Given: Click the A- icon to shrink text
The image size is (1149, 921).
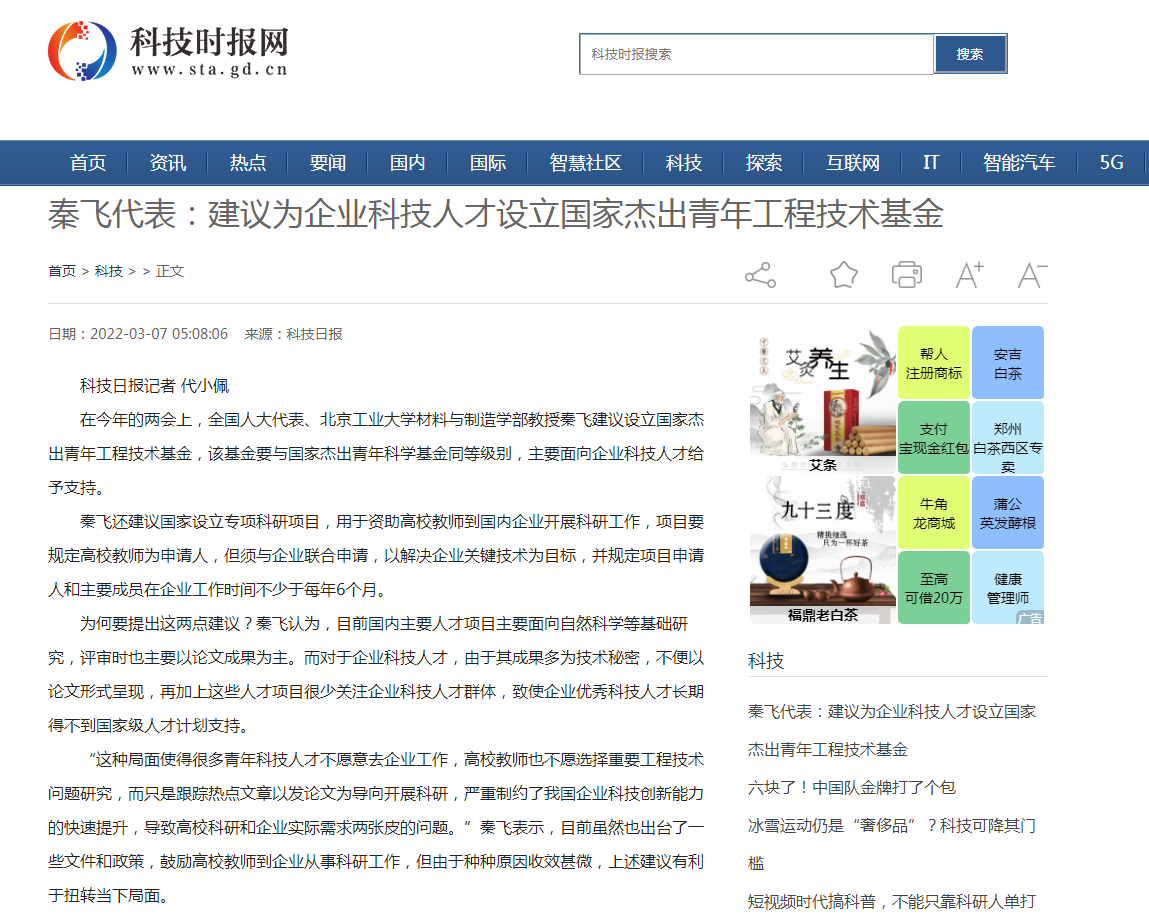Looking at the screenshot, I should coord(1032,274).
